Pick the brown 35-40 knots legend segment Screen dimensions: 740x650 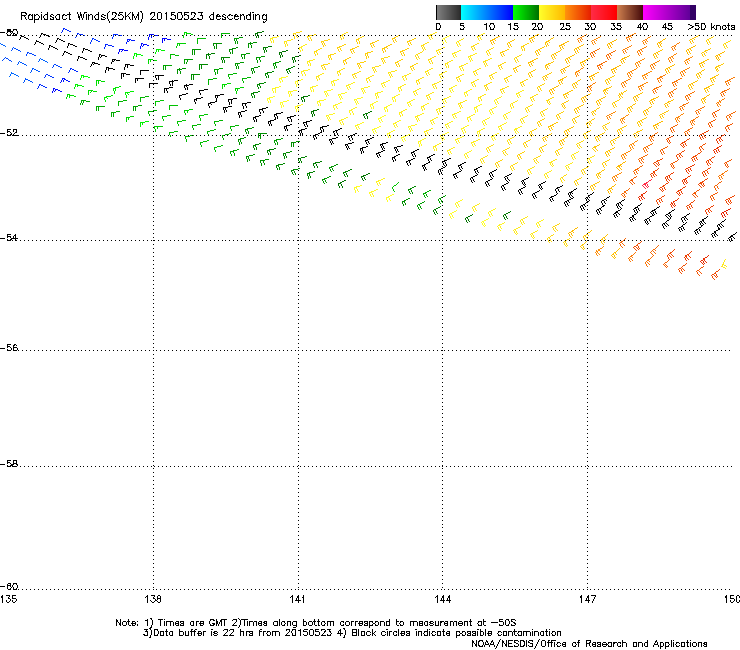pyautogui.click(x=630, y=12)
